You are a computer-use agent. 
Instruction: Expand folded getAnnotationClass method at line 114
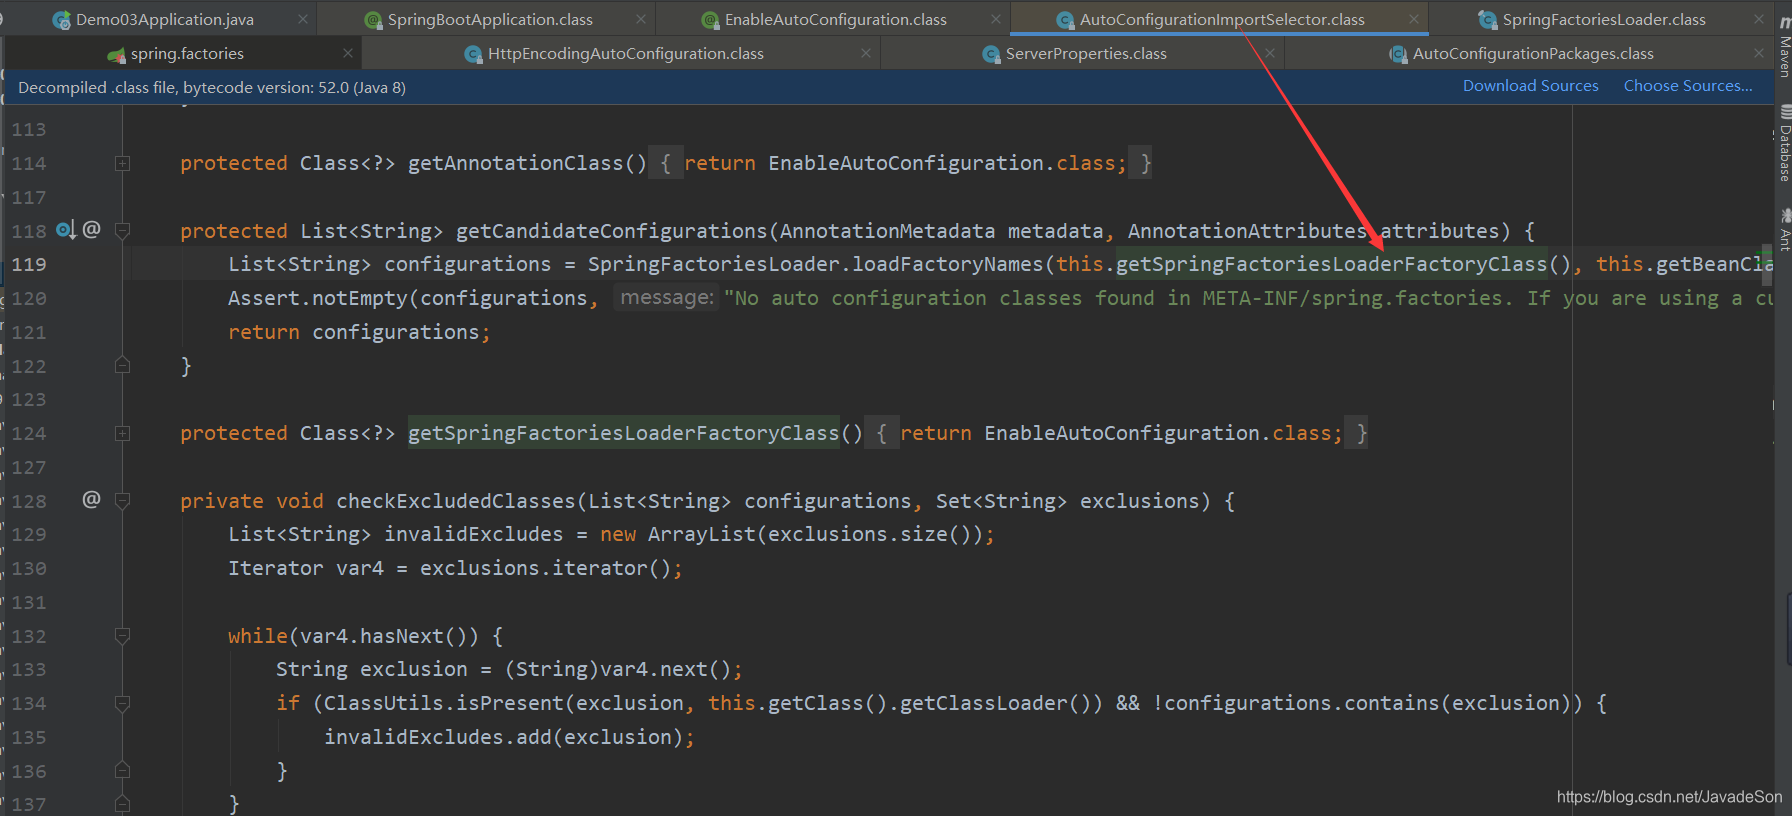pyautogui.click(x=122, y=163)
